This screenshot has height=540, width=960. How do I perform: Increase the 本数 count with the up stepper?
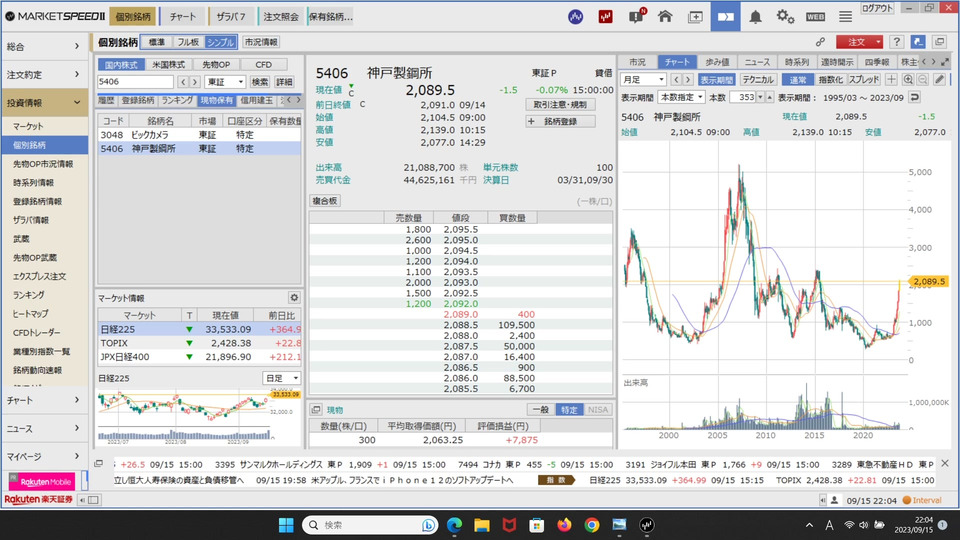pyautogui.click(x=769, y=97)
